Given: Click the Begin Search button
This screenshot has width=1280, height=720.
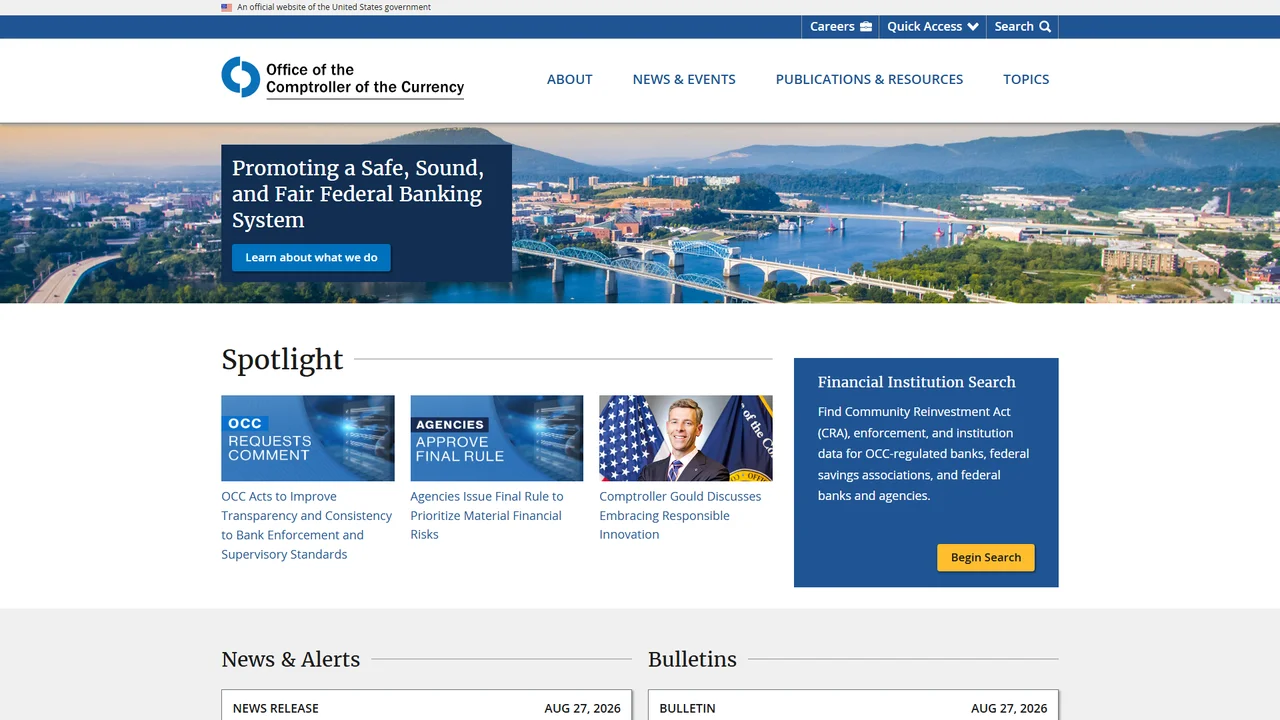Looking at the screenshot, I should (986, 557).
